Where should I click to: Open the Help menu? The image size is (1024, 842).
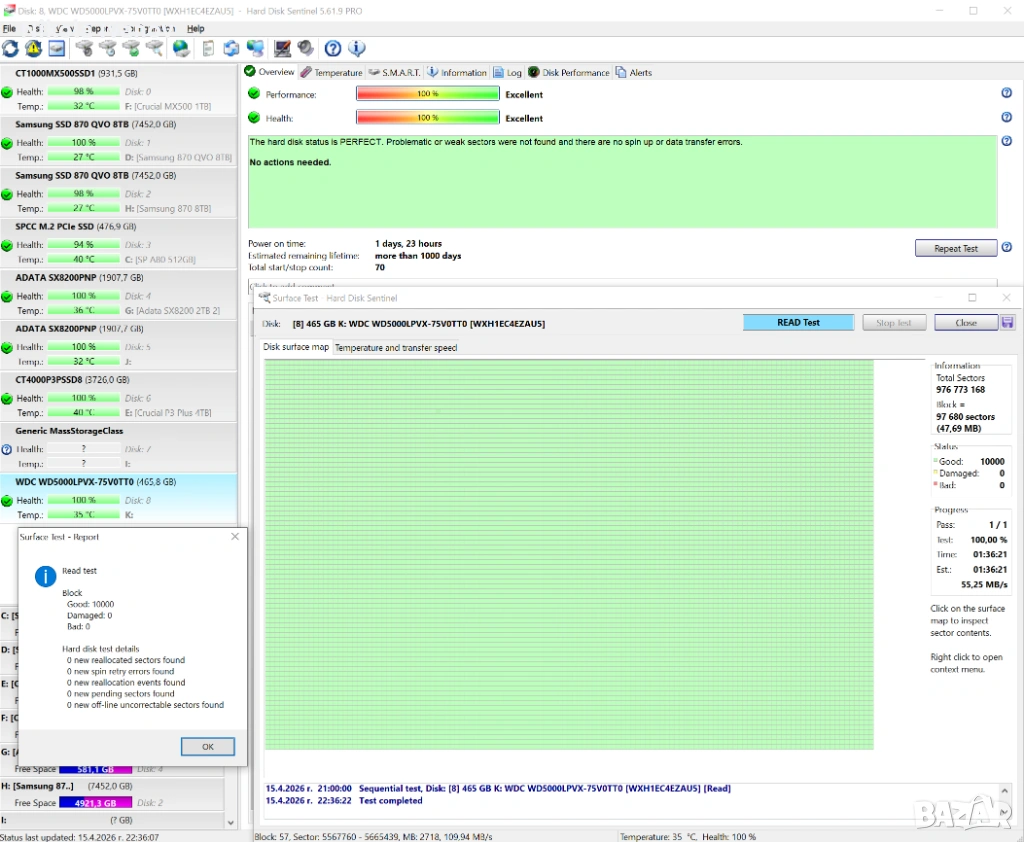coord(196,29)
